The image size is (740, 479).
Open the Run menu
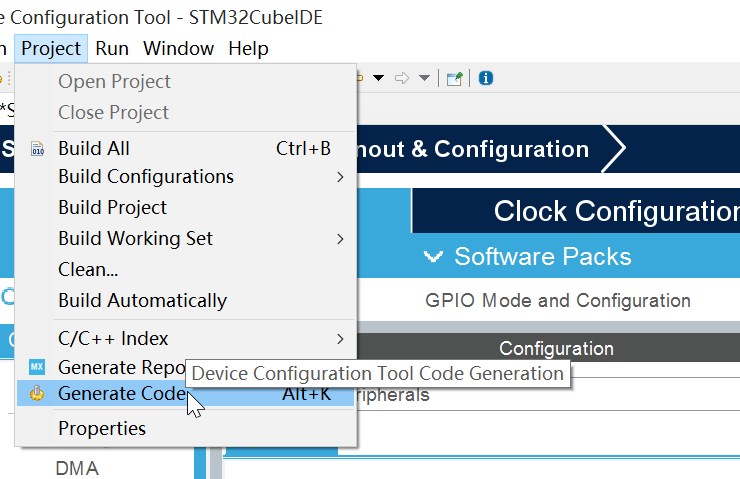tap(112, 49)
